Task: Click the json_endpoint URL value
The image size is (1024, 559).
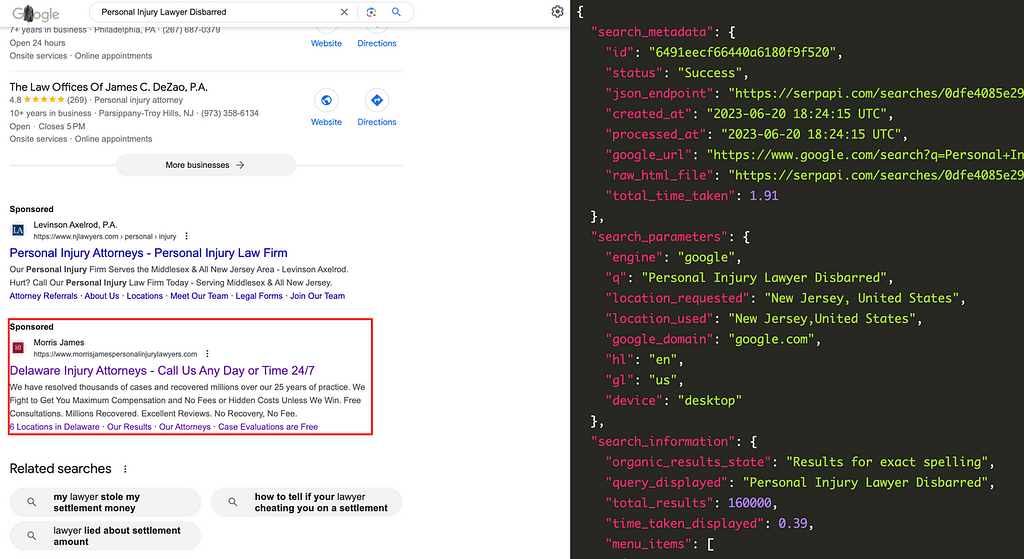Action: click(876, 93)
